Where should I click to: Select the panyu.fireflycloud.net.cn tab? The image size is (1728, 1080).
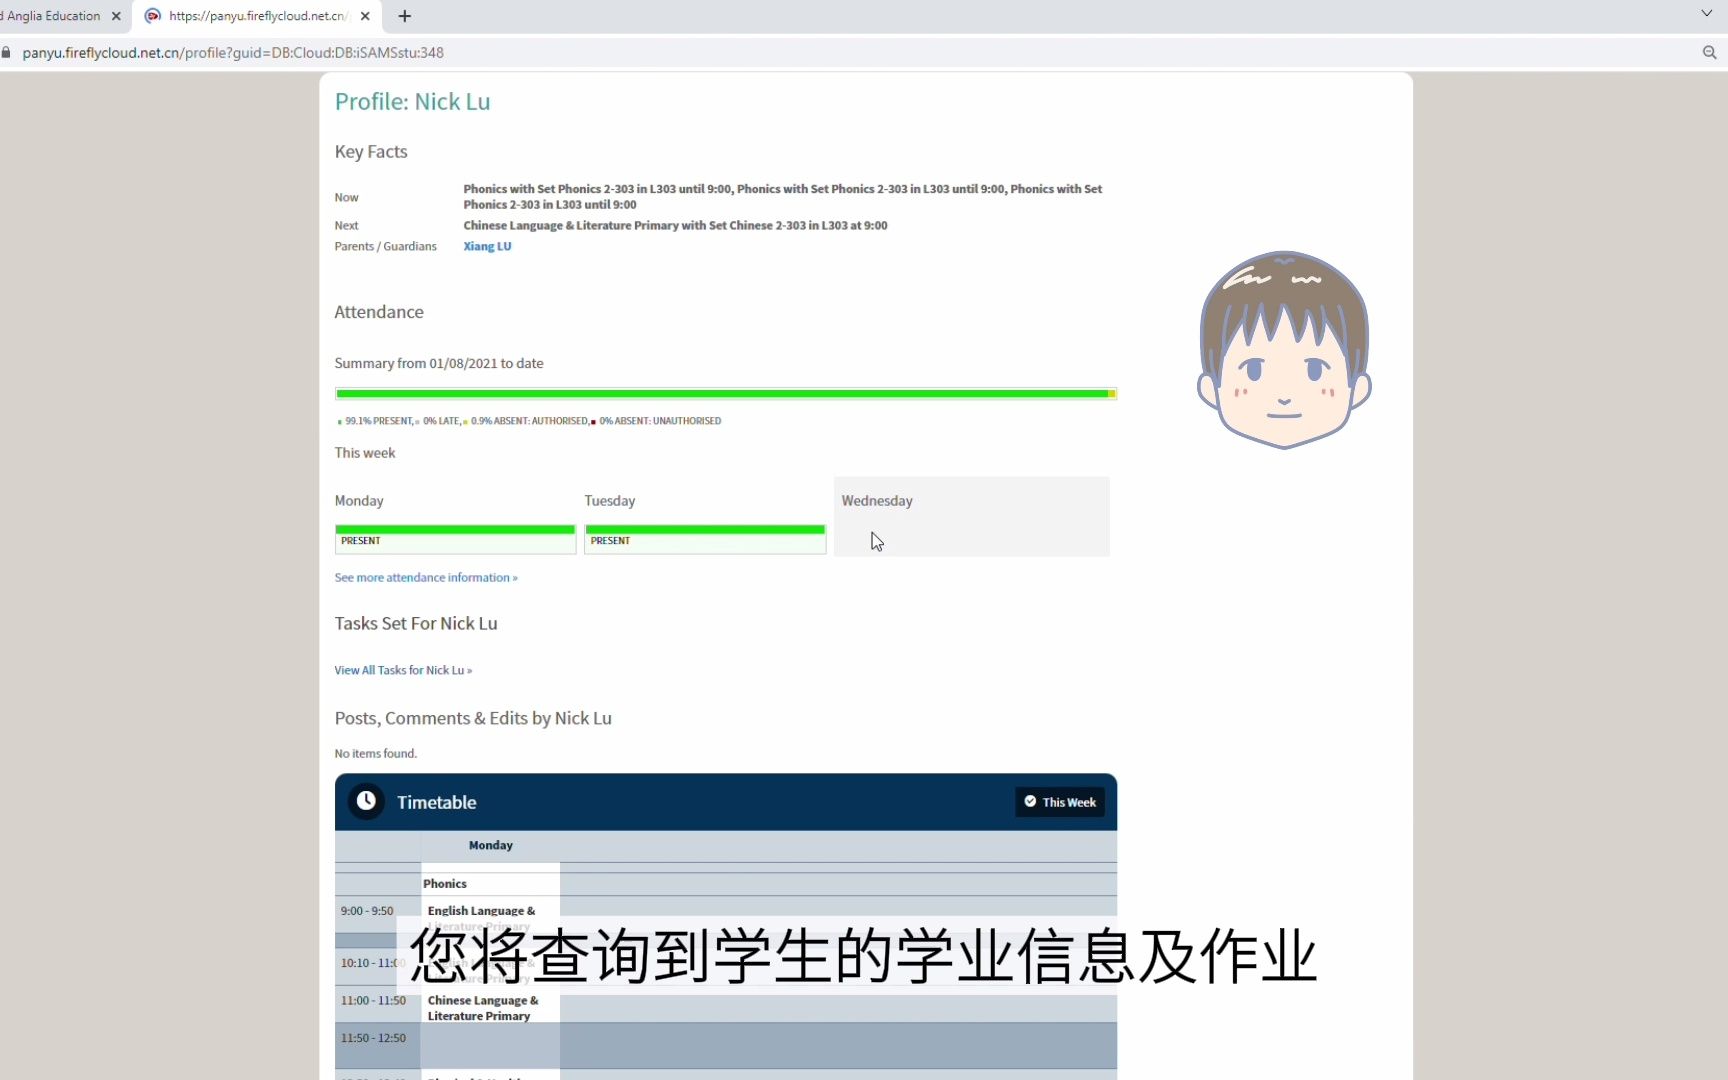257,16
